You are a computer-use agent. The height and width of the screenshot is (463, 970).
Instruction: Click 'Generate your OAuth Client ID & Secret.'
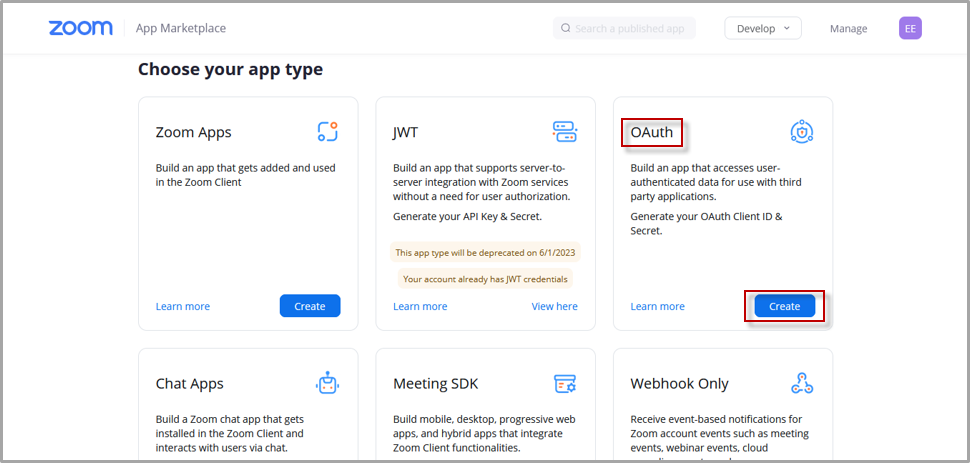coord(706,223)
